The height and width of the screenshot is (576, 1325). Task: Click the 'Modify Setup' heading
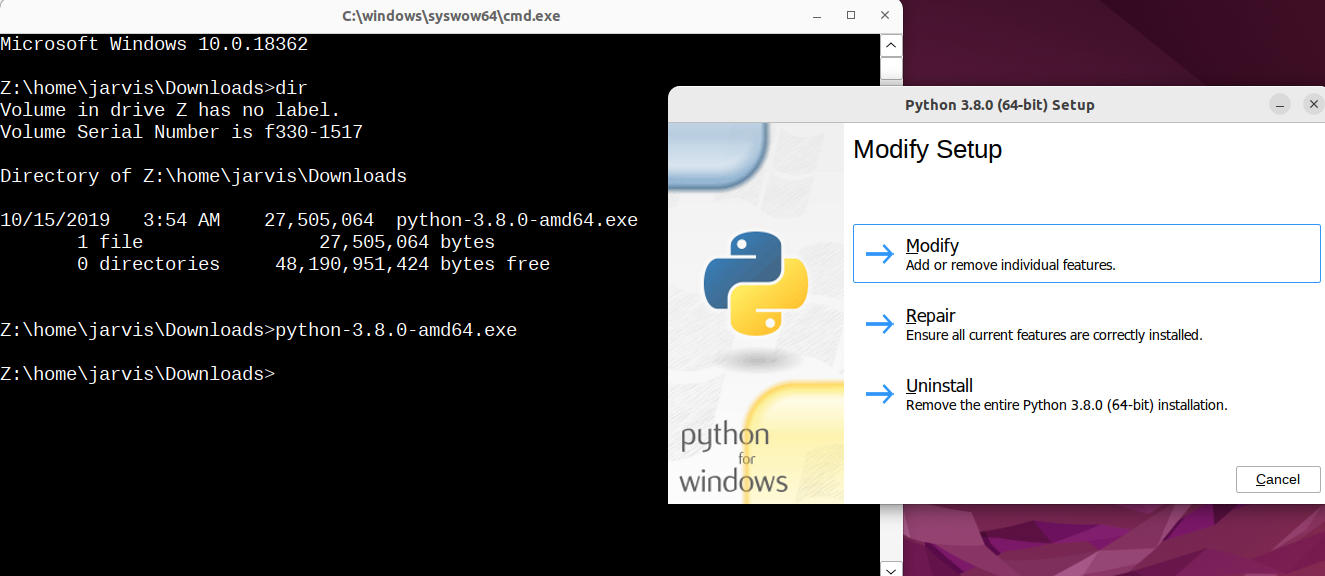click(928, 150)
